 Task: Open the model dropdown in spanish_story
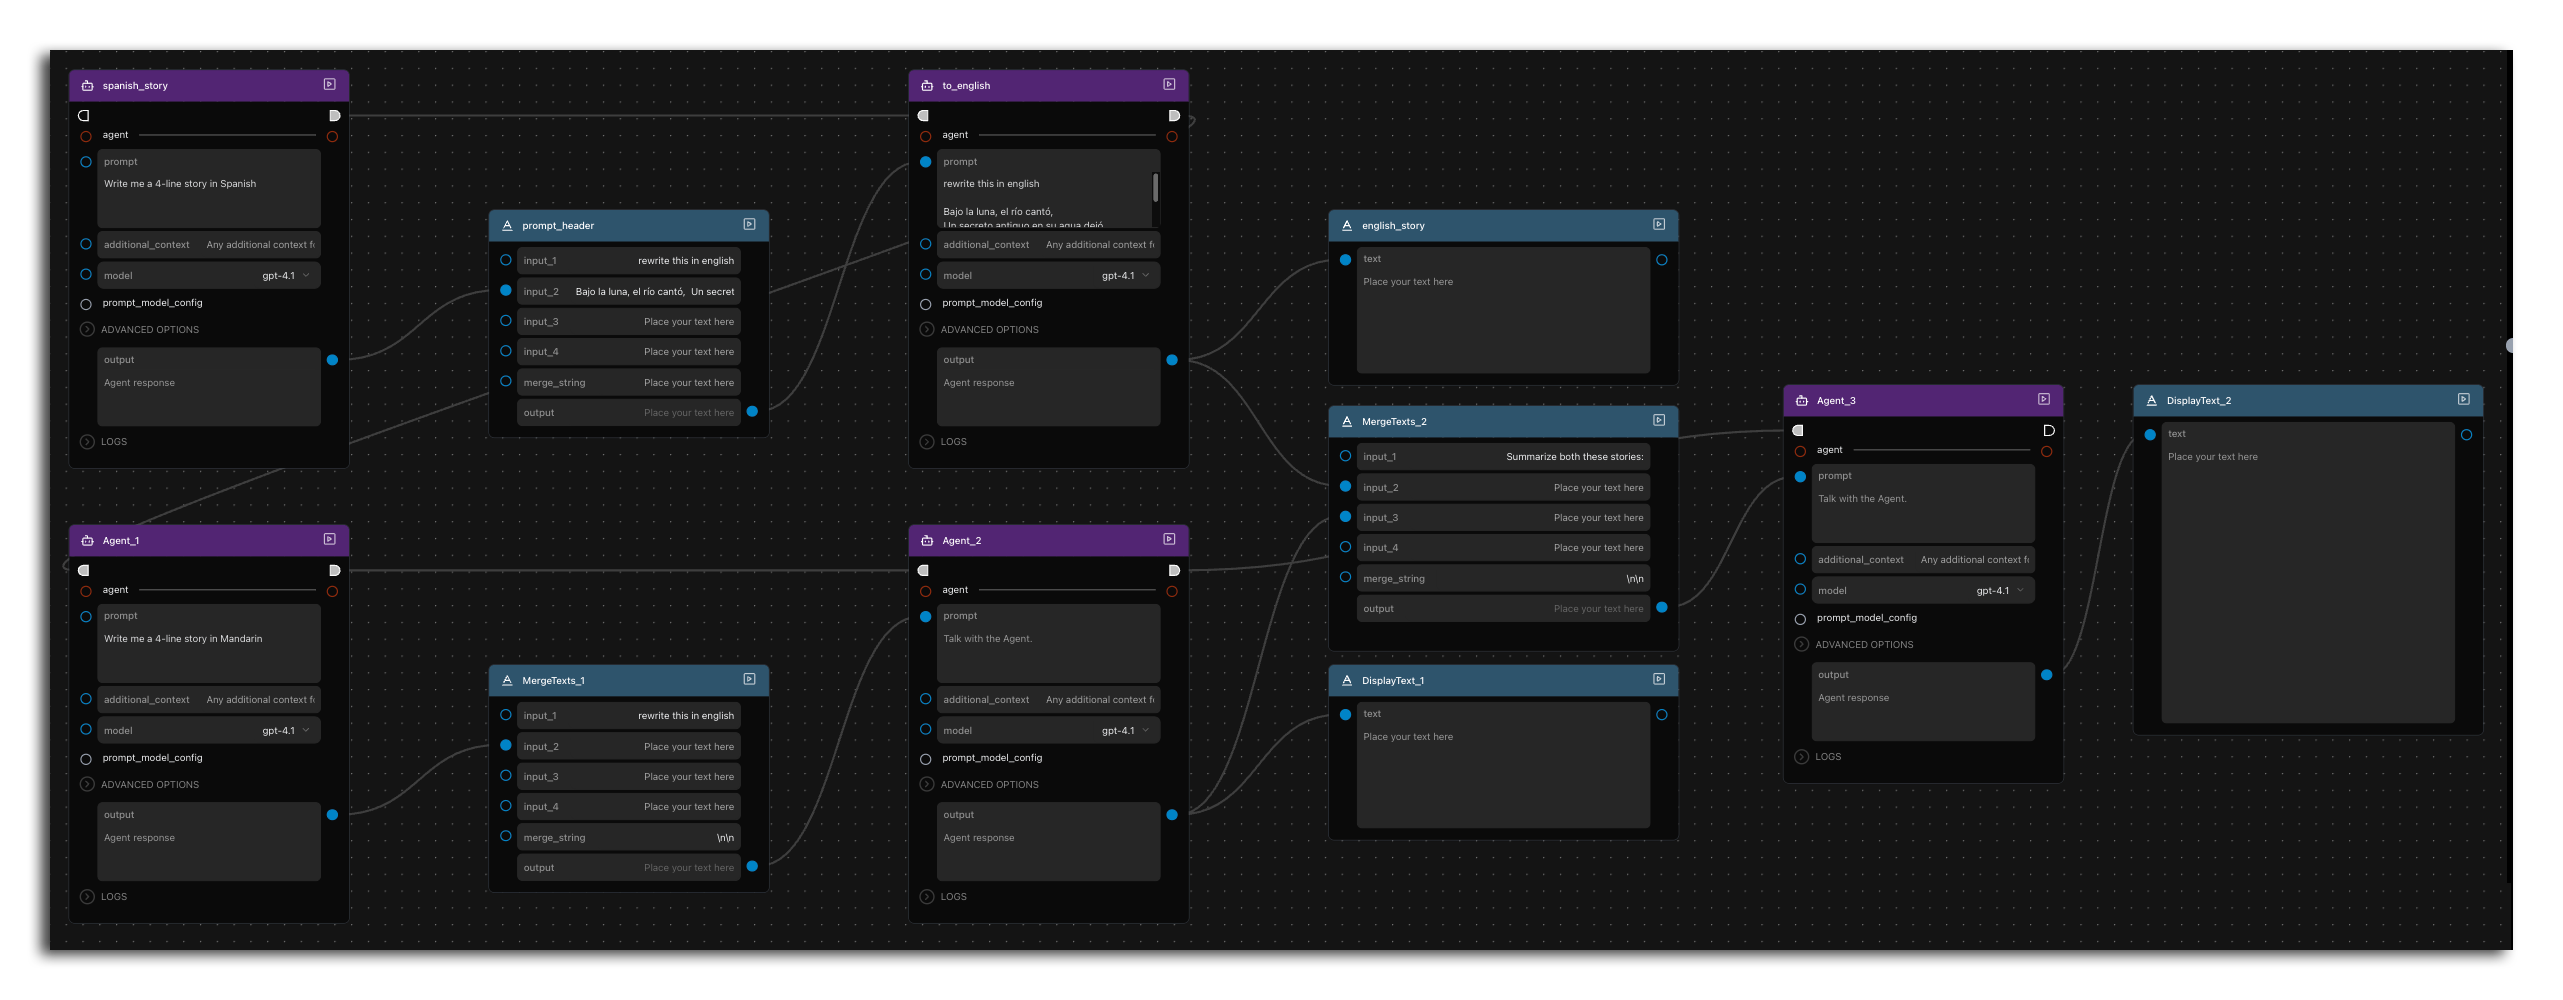(285, 276)
